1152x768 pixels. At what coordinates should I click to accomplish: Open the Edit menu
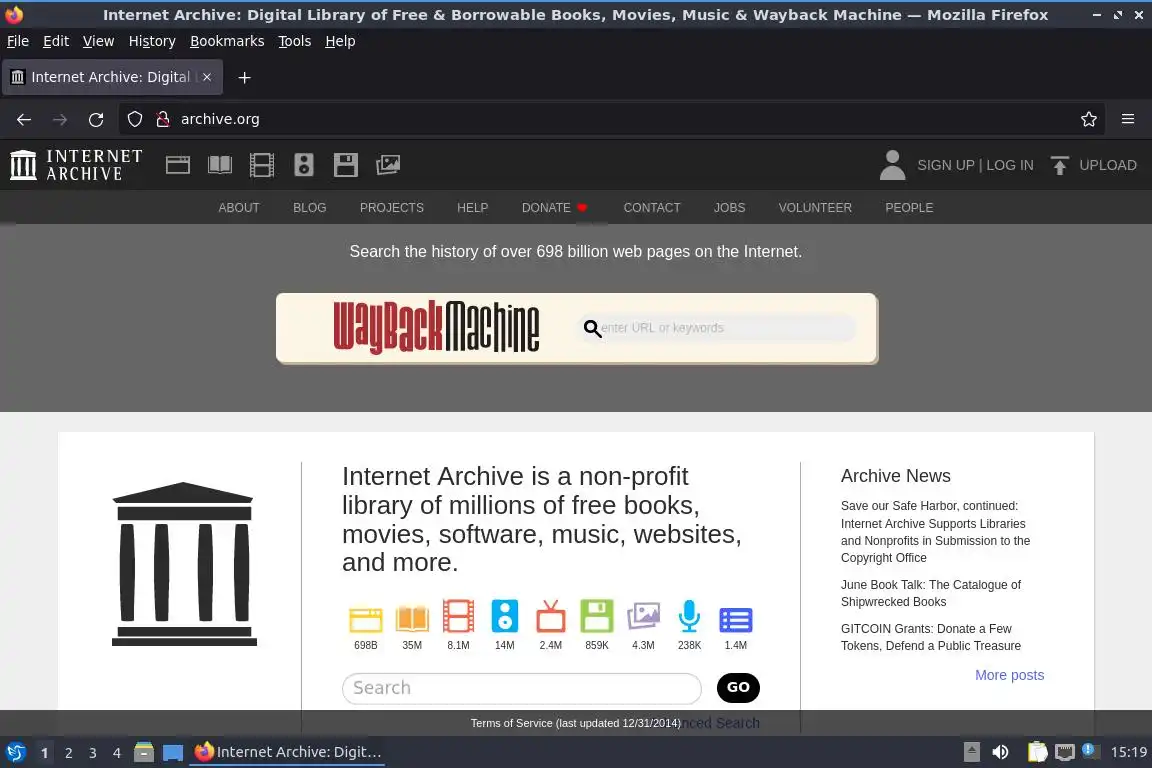[56, 41]
